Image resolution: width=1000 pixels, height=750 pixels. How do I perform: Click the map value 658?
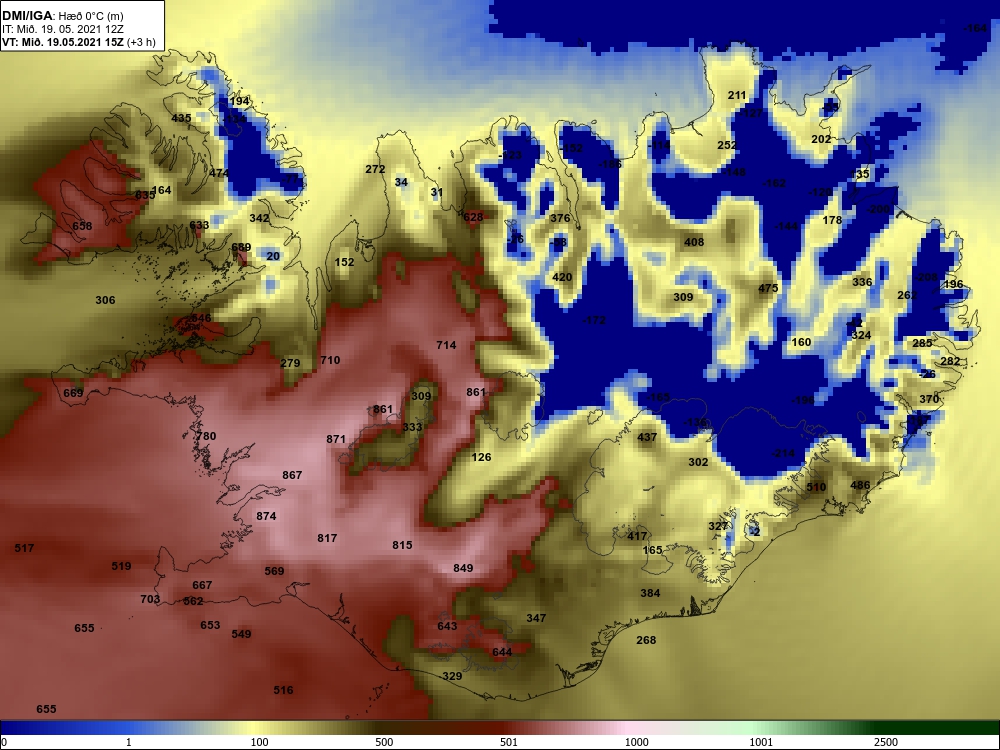(82, 226)
